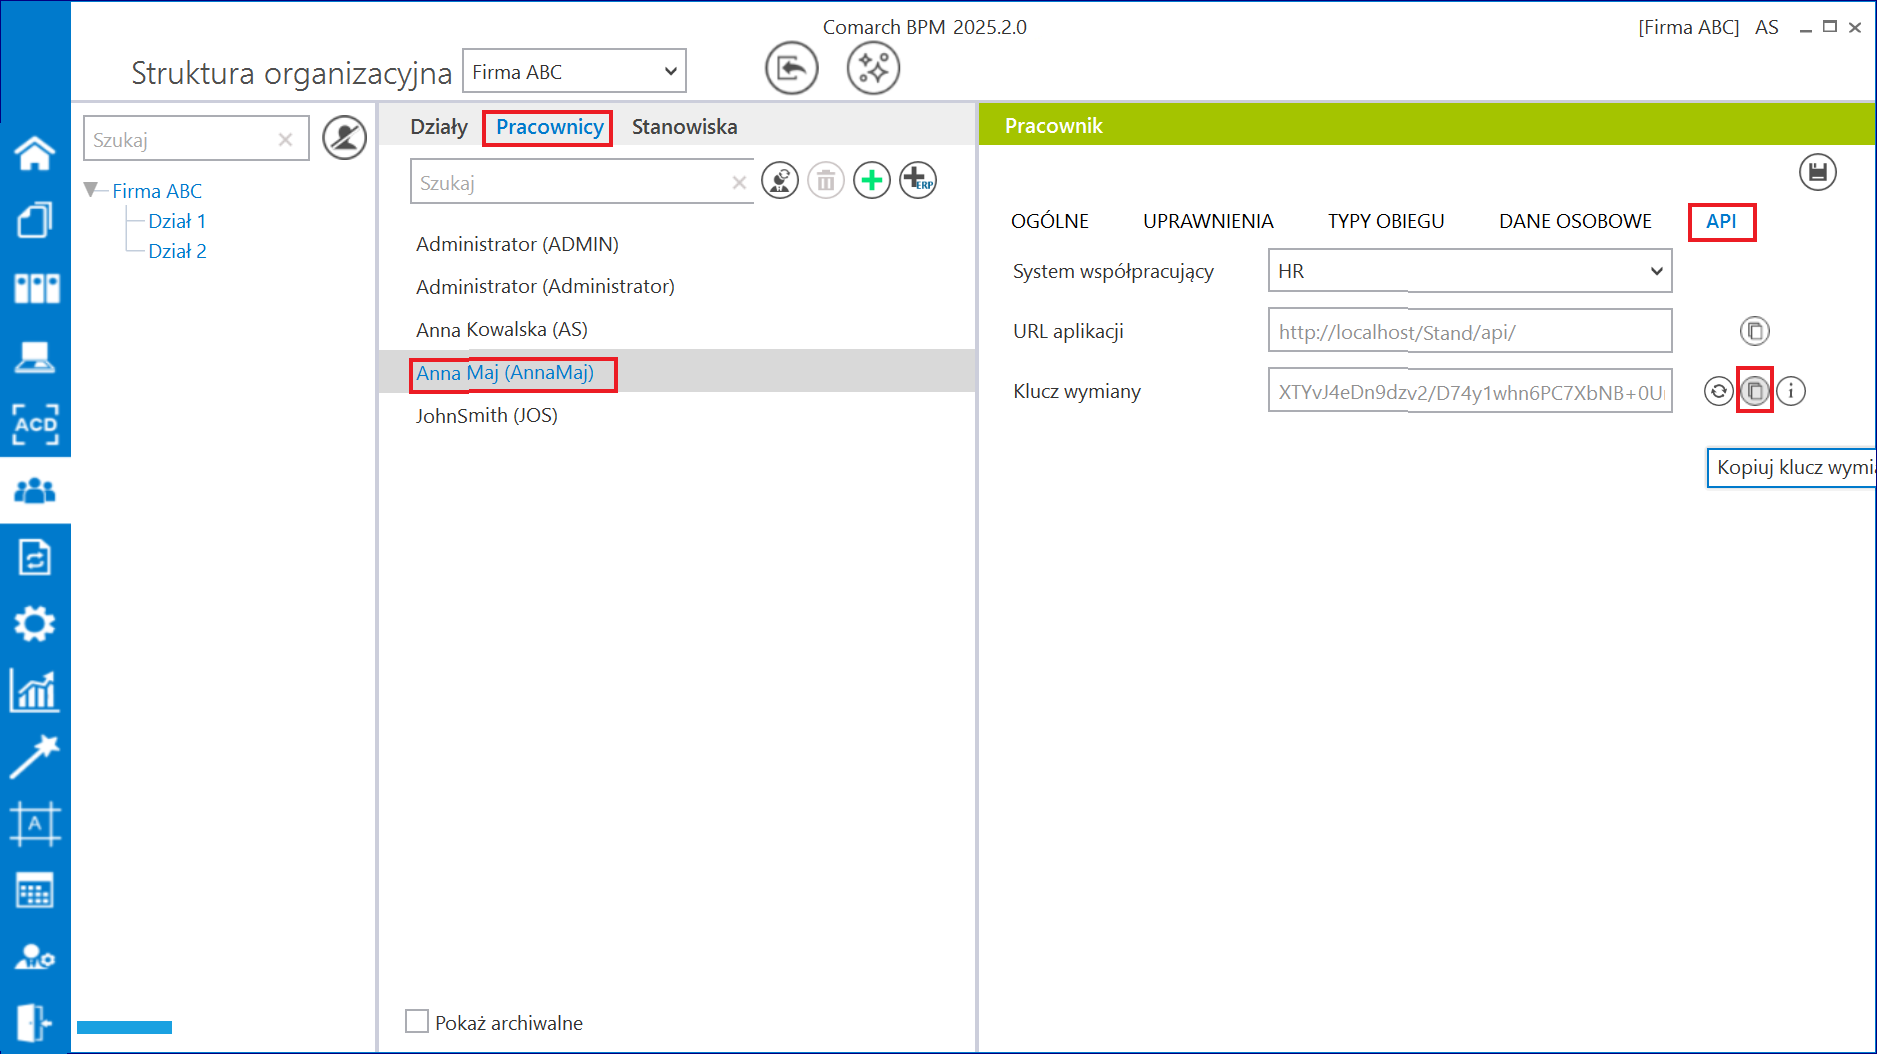Clear the employee search field

coord(739,182)
